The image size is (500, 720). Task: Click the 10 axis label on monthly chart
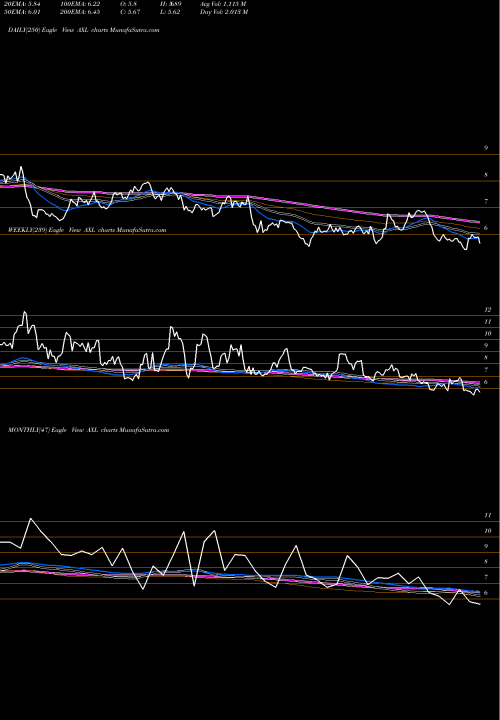[x=488, y=531]
